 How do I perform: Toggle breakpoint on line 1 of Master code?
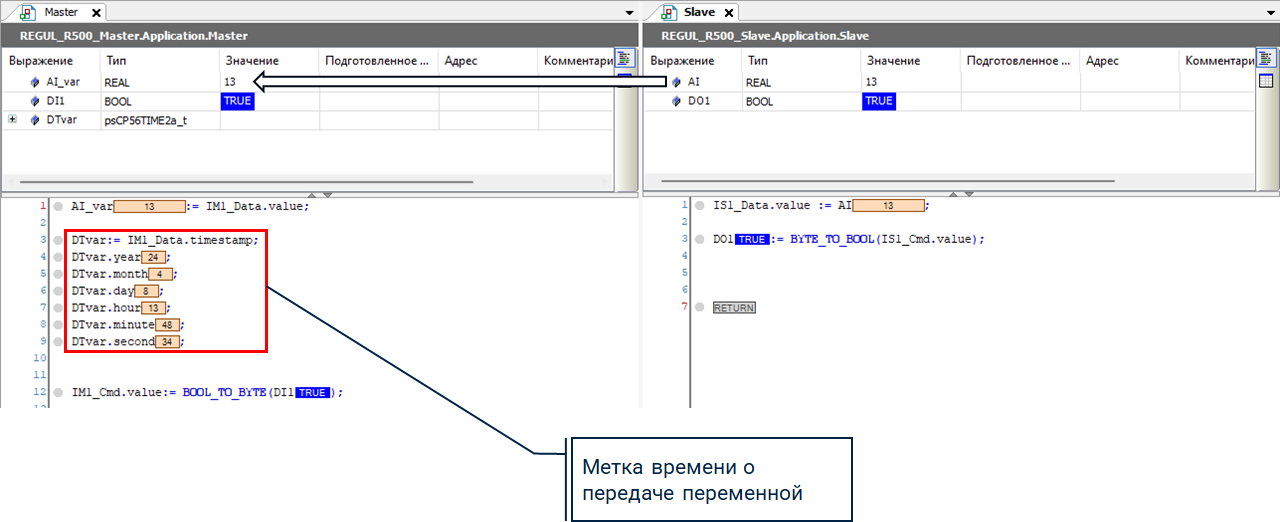(58, 206)
